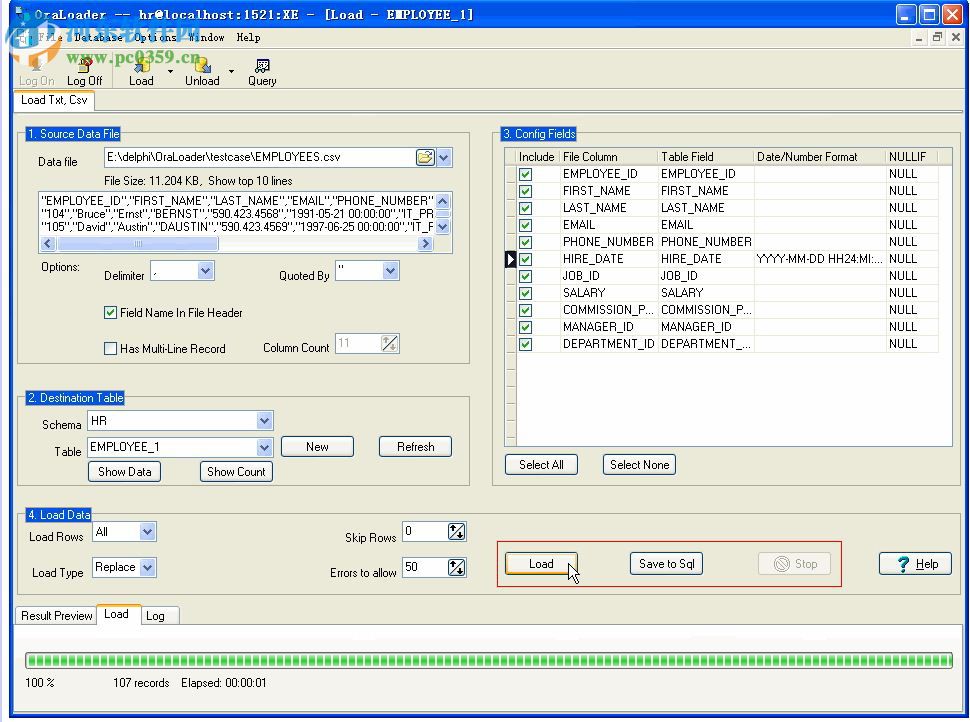Open the Query toolbar tool
Image resolution: width=970 pixels, height=722 pixels.
click(262, 67)
